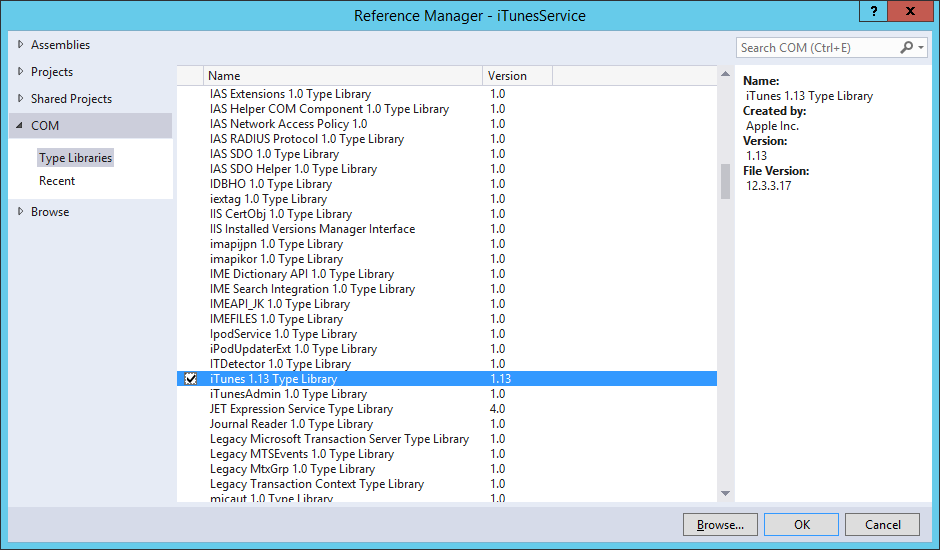Expand the Assemblies category
The image size is (940, 550).
coord(21,45)
